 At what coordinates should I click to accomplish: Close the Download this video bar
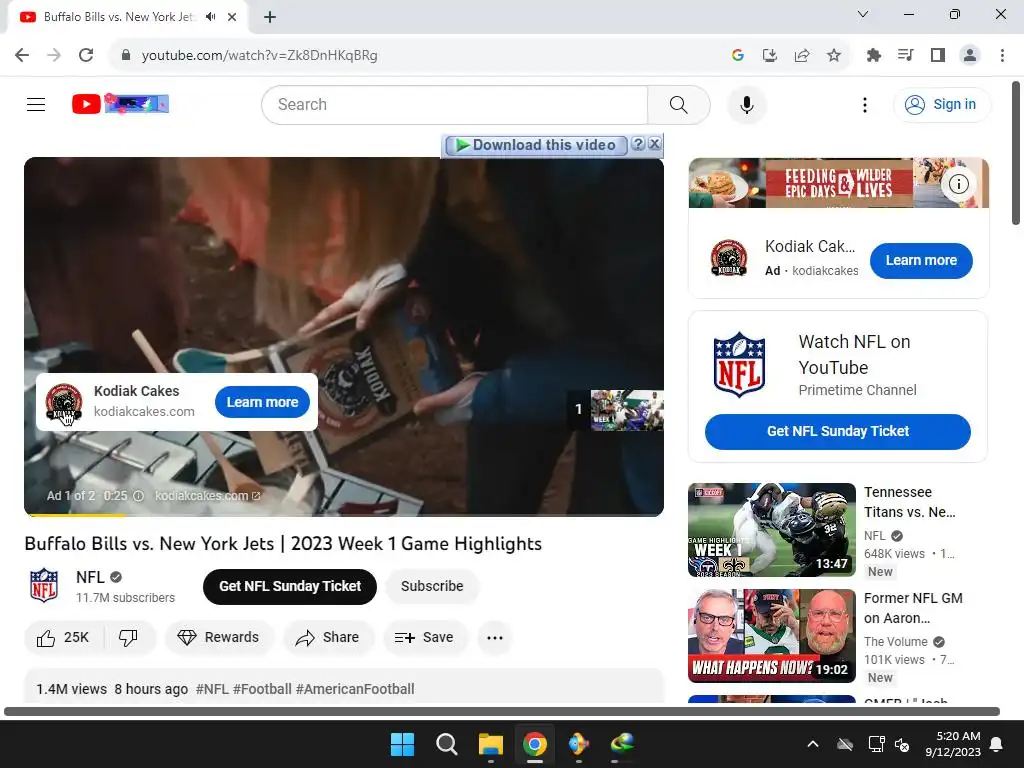click(654, 144)
